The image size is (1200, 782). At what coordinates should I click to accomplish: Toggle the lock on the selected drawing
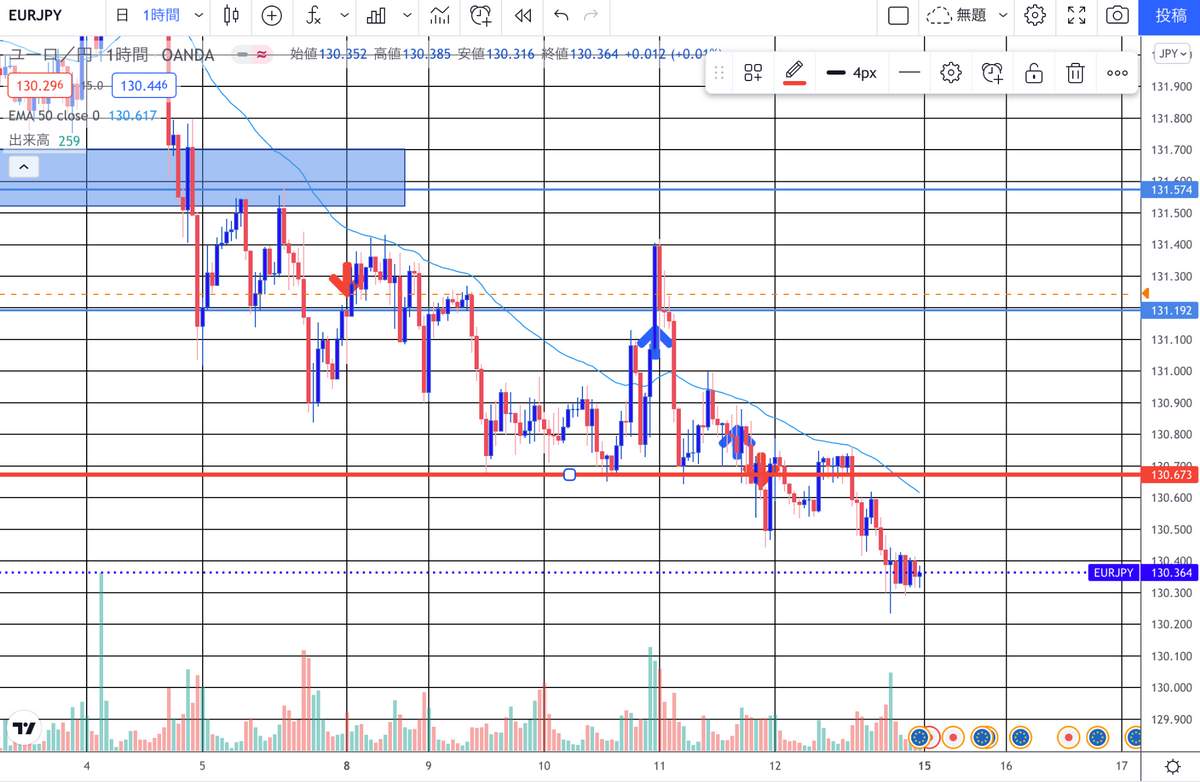[x=1034, y=72]
